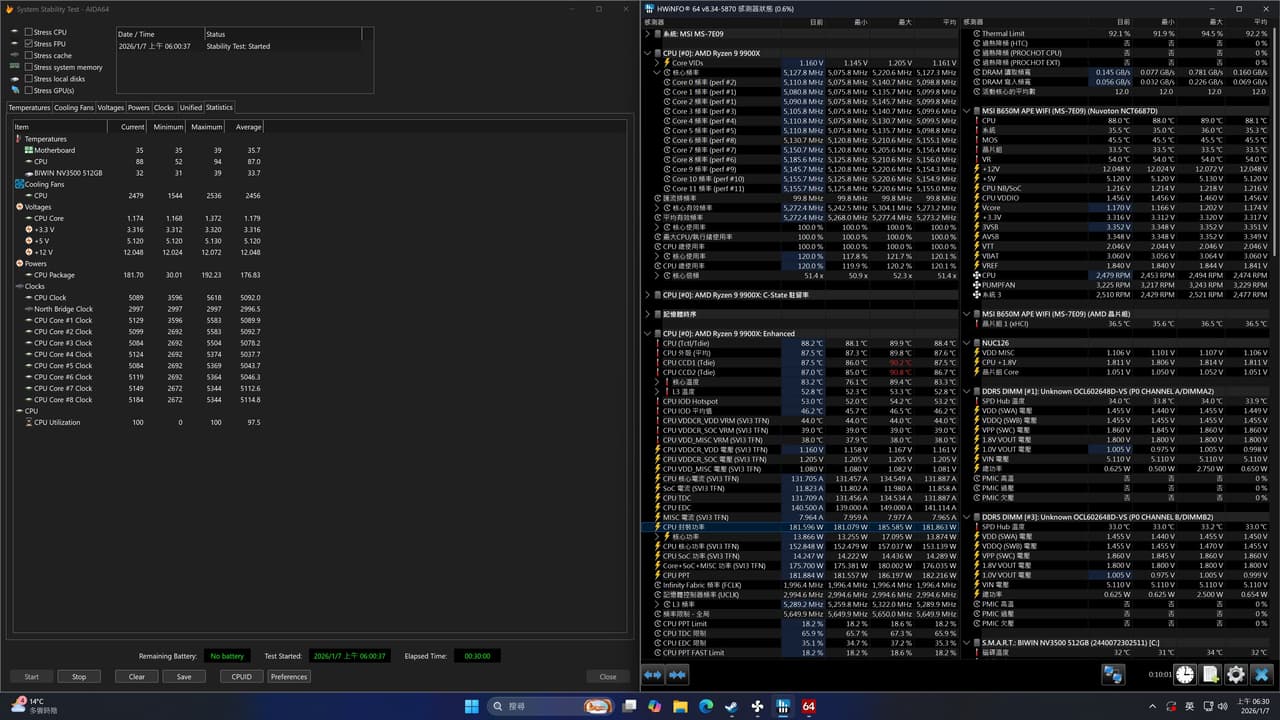
Task: Collapse the Ryzen 9 9900X: Enhanced section
Action: pos(649,333)
